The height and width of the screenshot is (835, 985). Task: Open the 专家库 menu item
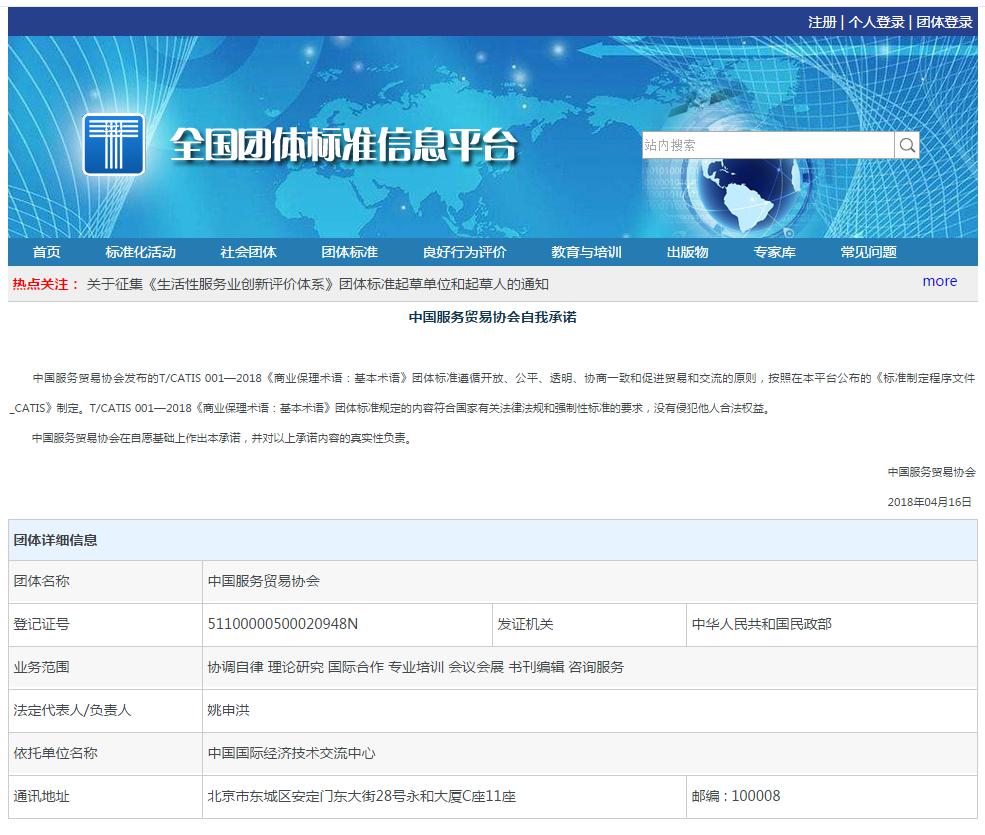click(775, 252)
